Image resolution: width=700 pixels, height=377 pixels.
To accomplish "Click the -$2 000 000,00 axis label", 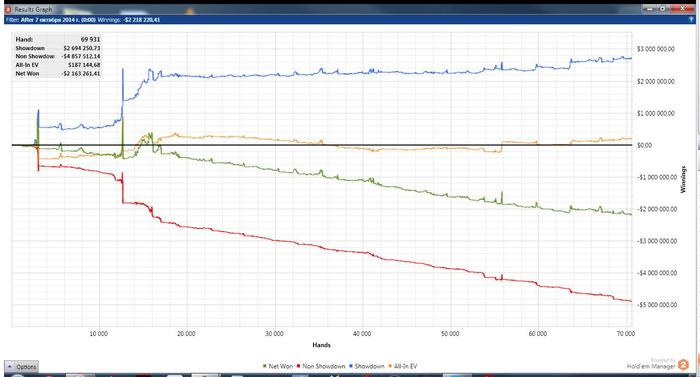I will pos(656,209).
